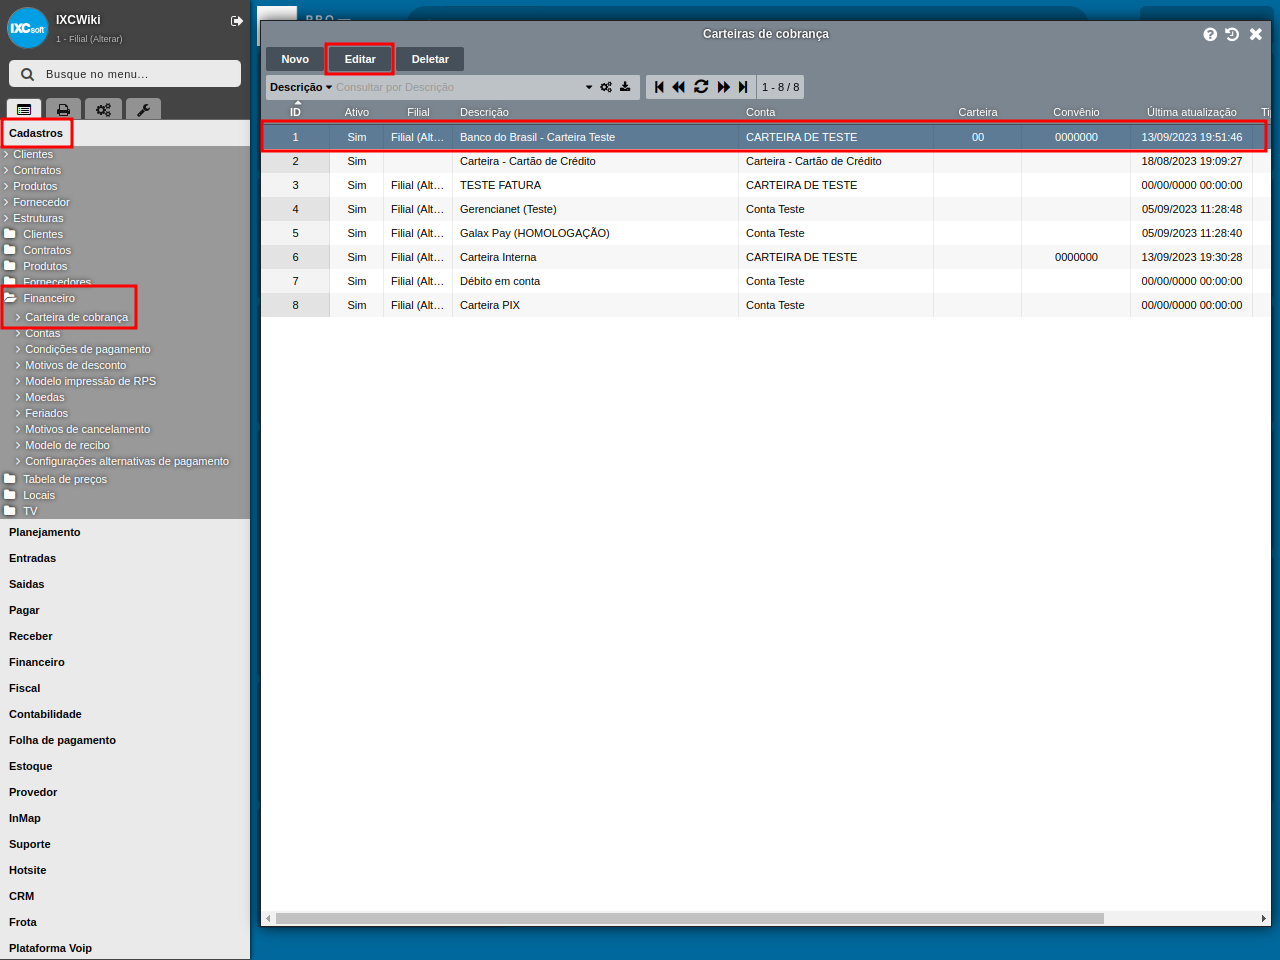This screenshot has height=960, width=1280.
Task: Click the horizontal scrollbar of the grid
Action: 690,918
